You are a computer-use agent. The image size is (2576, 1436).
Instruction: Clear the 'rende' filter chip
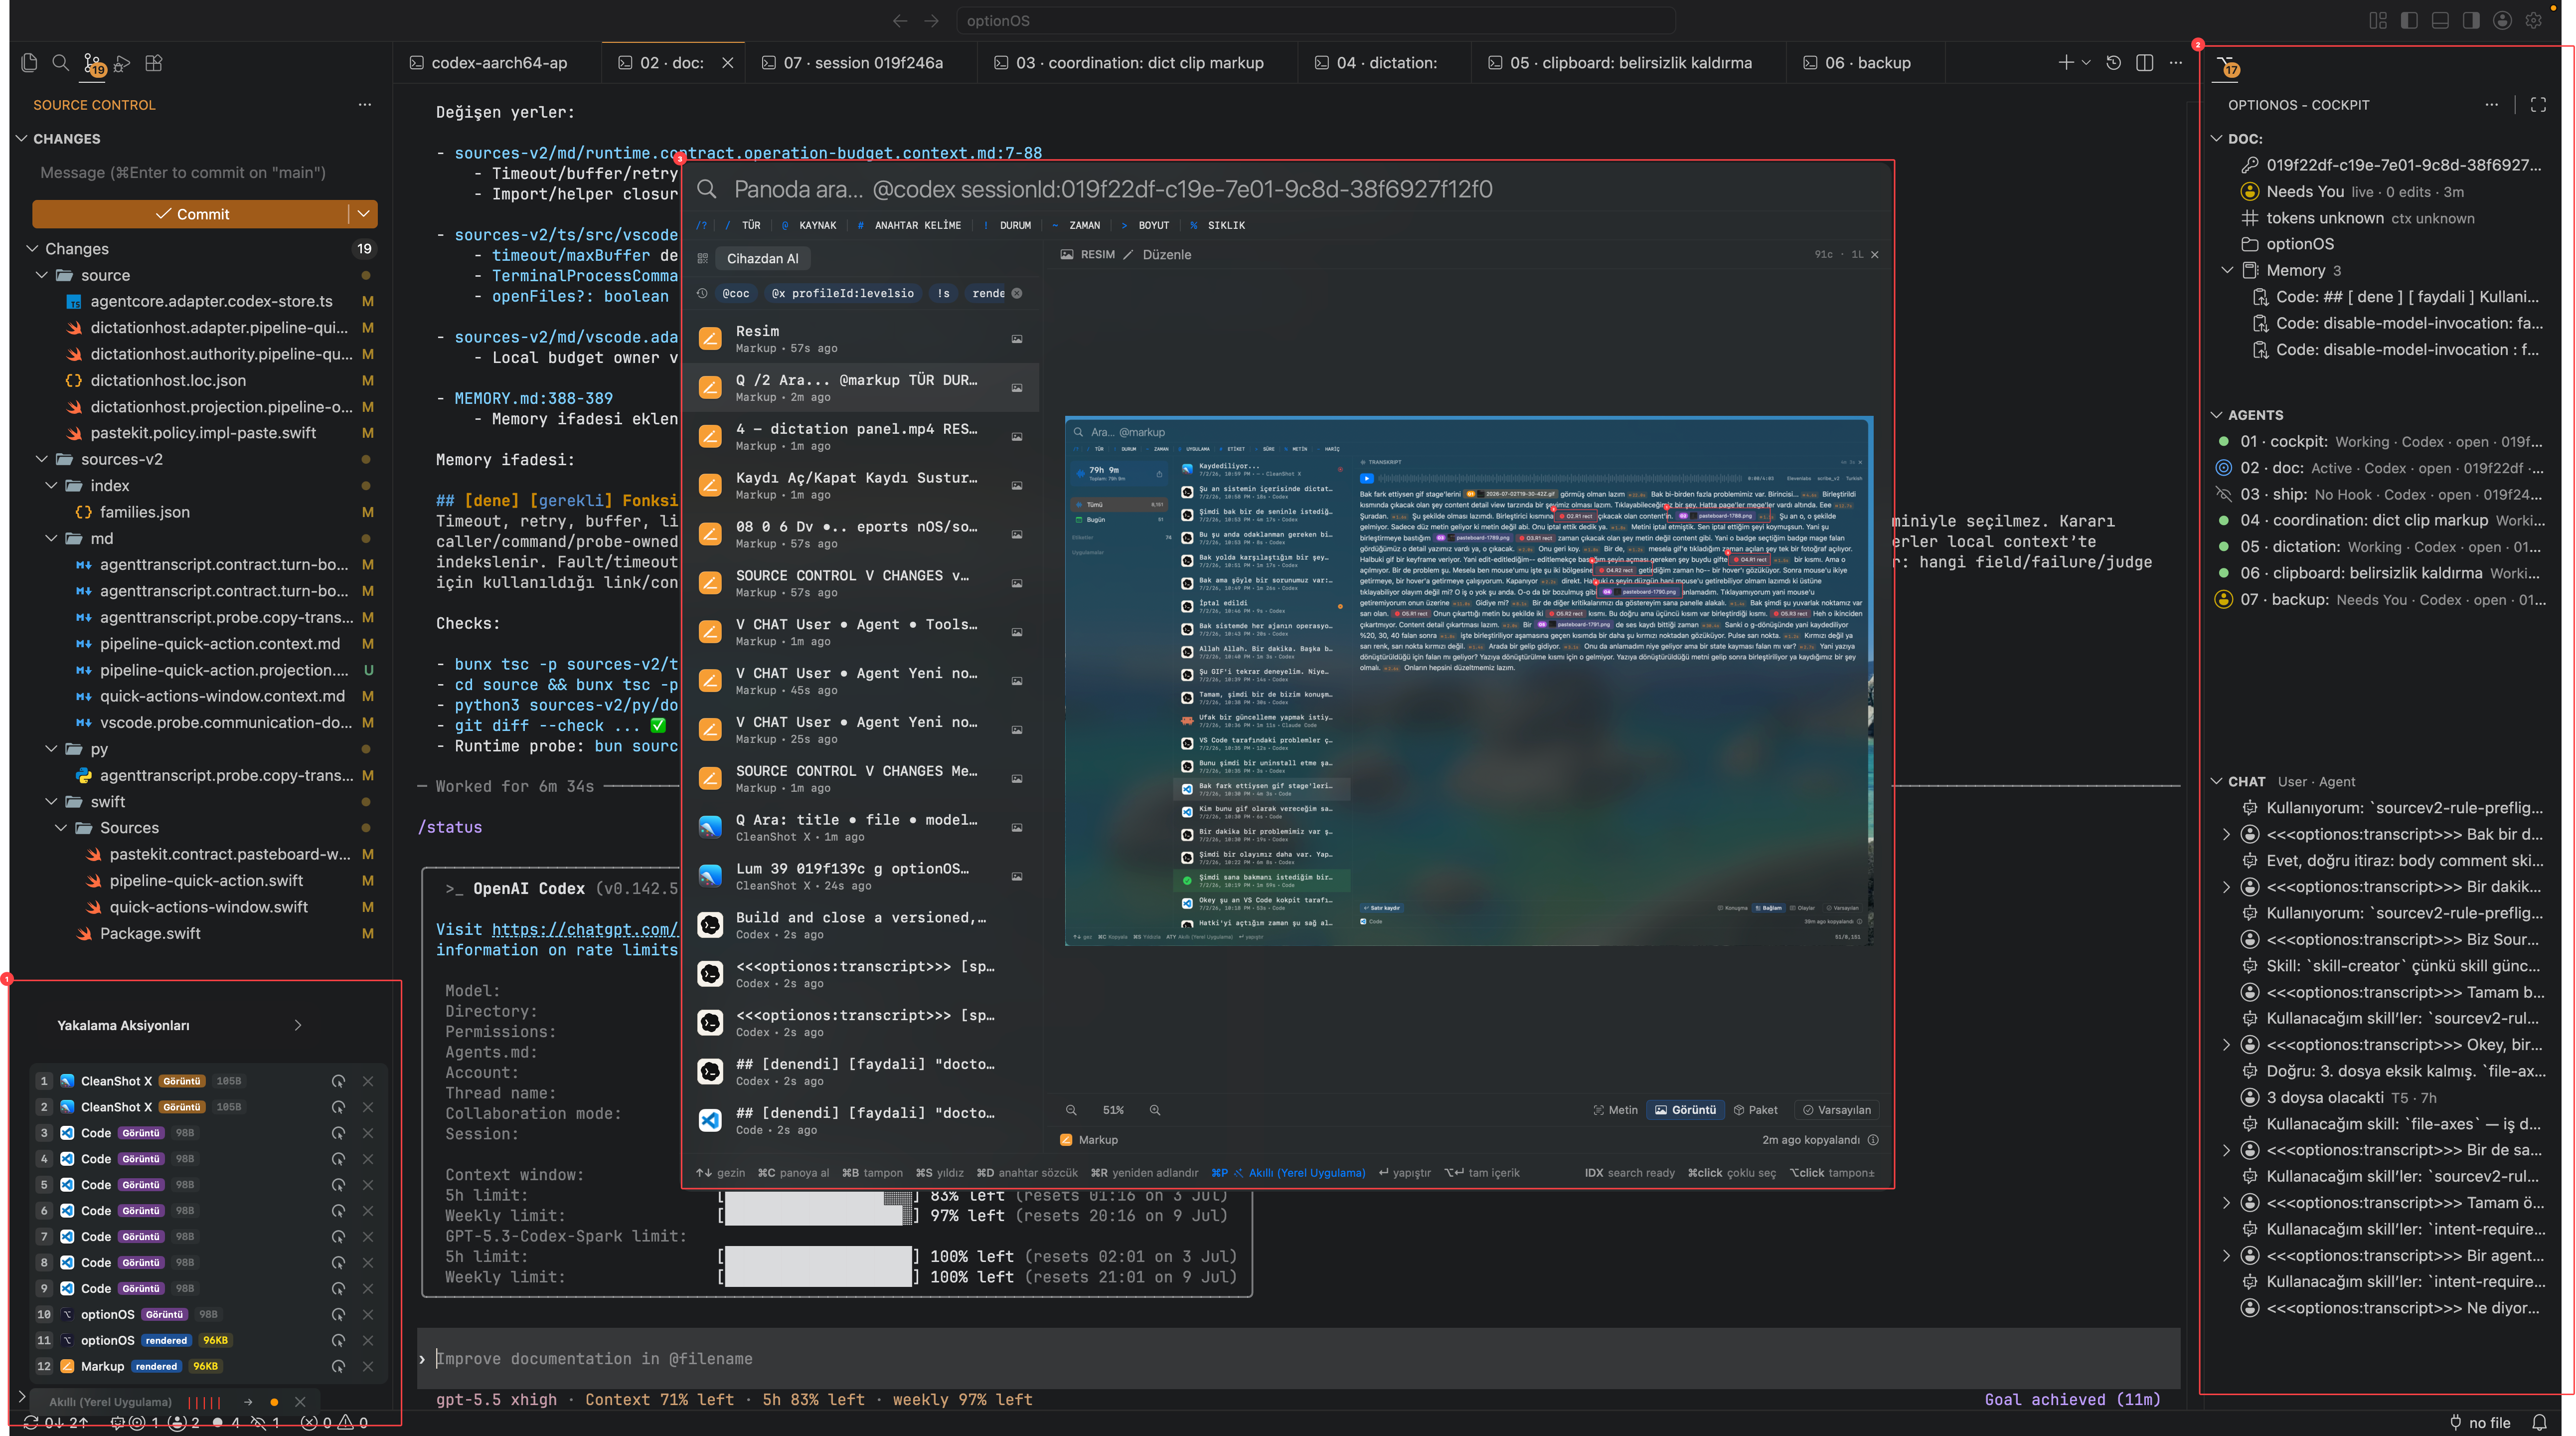1017,293
